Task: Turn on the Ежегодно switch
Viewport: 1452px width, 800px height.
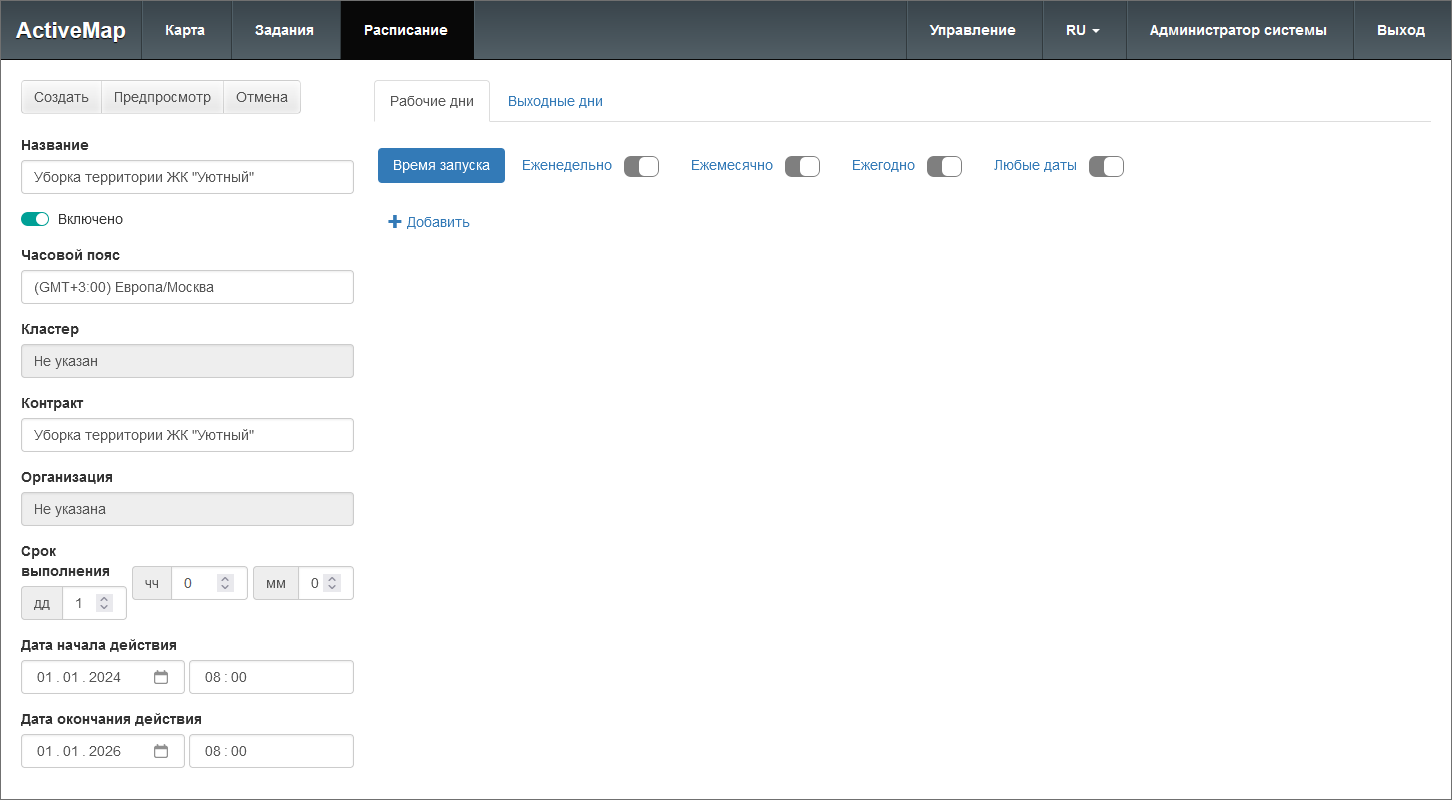Action: (944, 166)
